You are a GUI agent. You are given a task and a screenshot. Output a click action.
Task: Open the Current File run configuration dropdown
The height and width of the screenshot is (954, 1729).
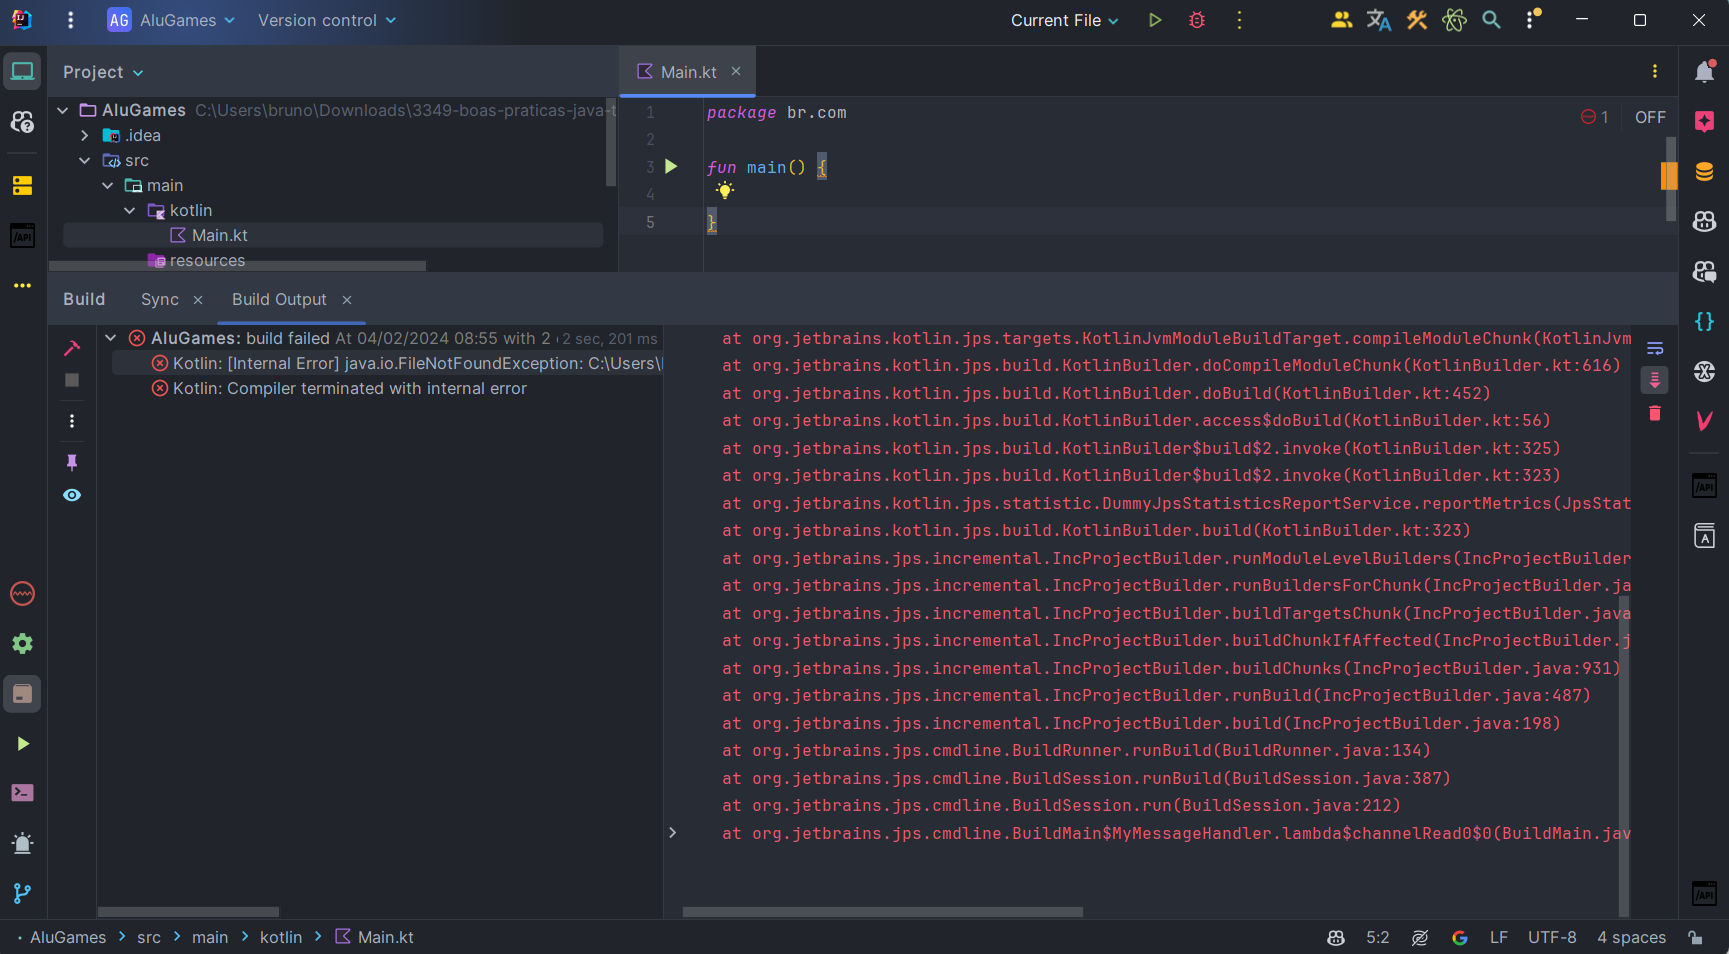pos(1064,20)
